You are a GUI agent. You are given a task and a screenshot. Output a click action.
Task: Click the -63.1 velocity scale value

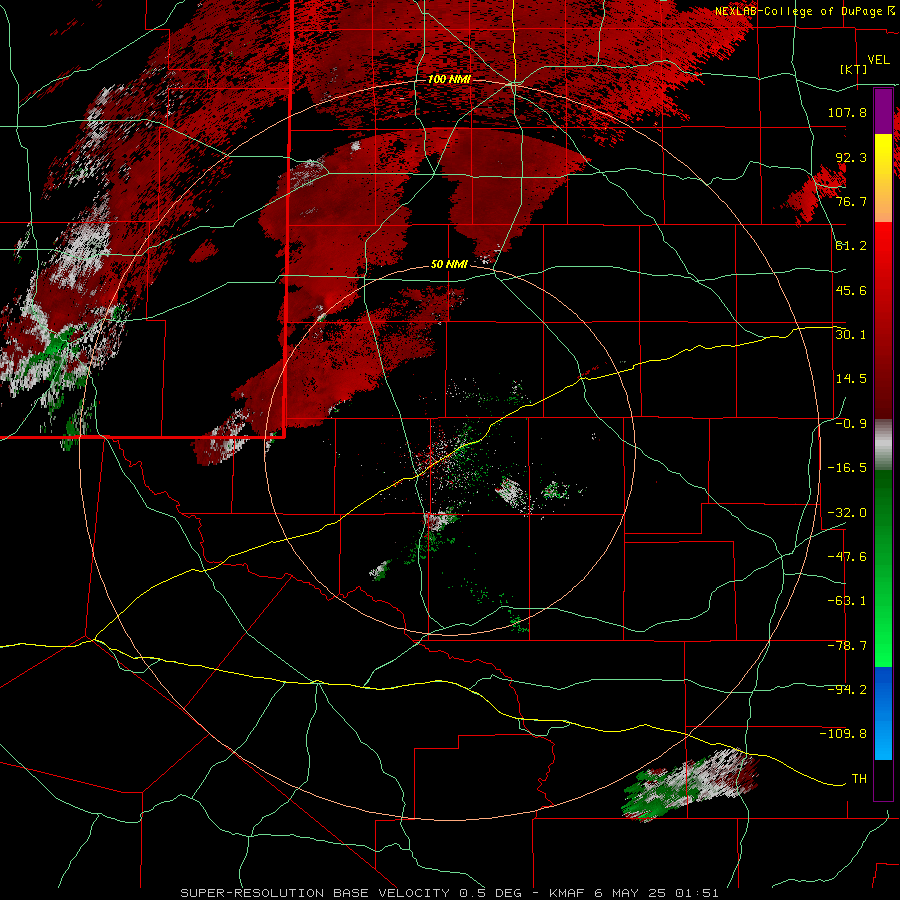coord(847,601)
